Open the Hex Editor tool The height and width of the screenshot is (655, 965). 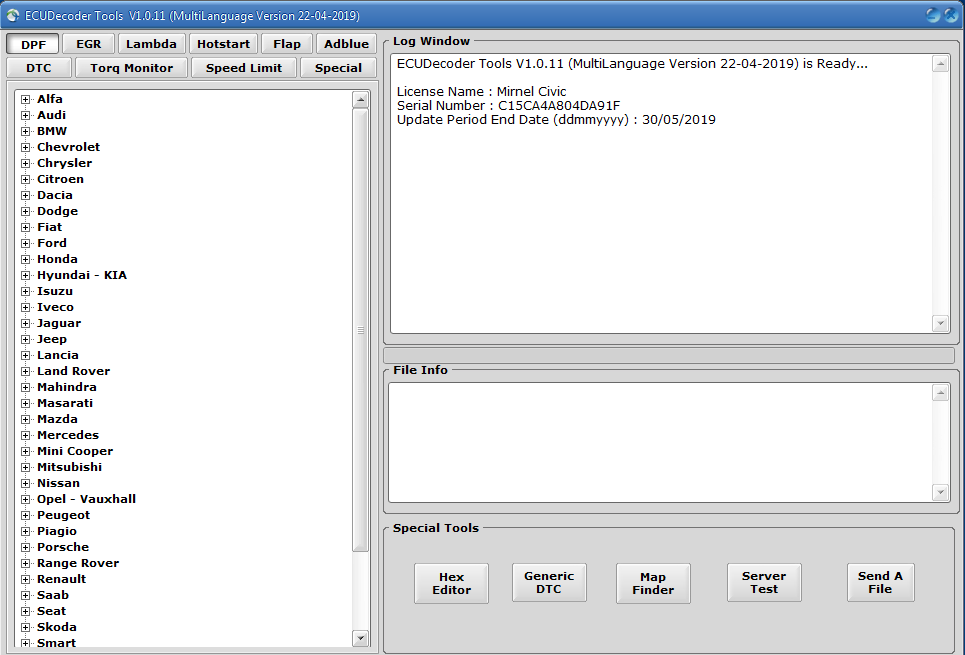tap(451, 583)
